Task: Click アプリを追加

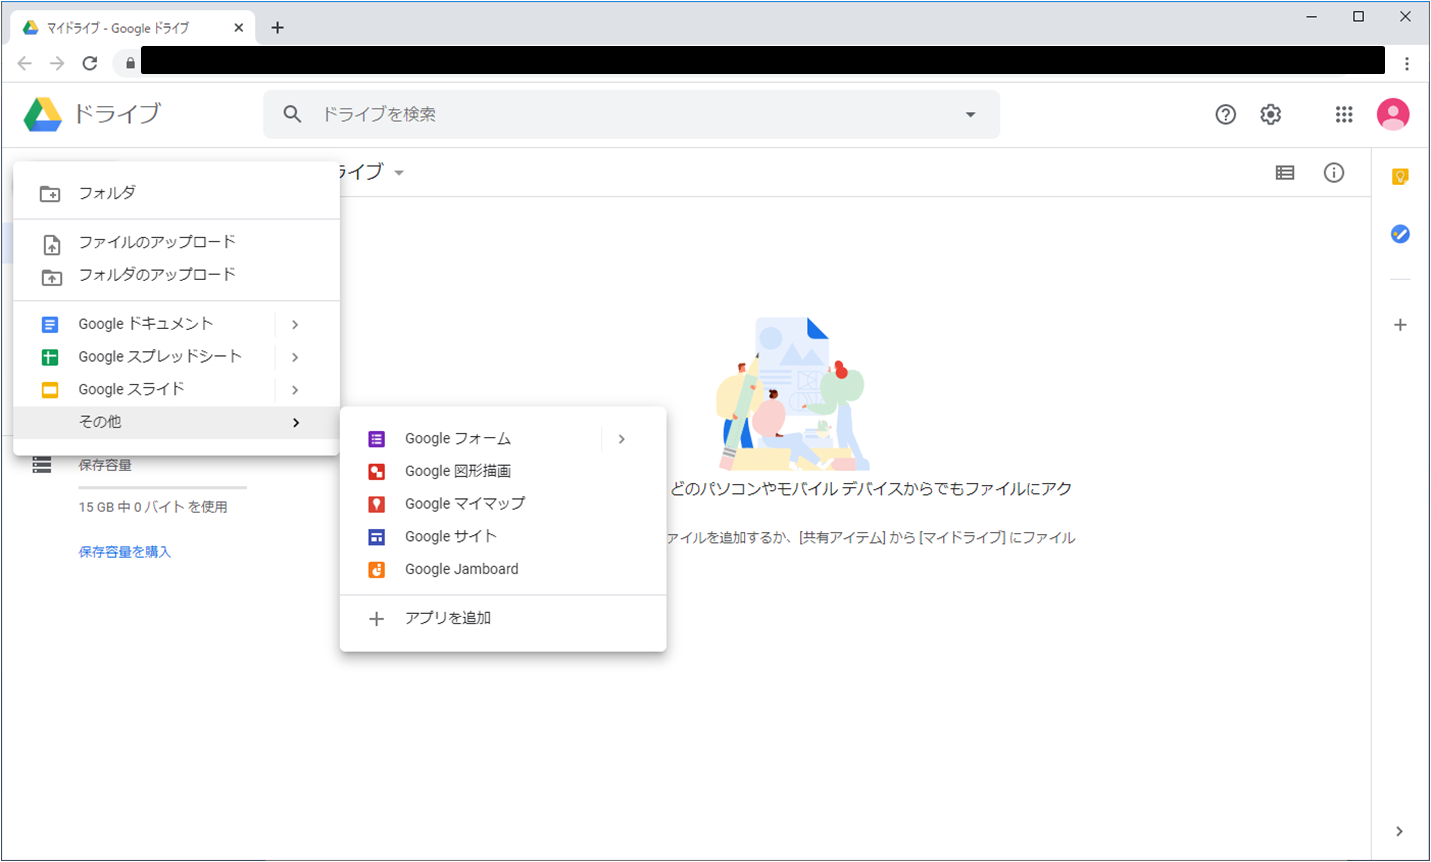Action: point(503,619)
